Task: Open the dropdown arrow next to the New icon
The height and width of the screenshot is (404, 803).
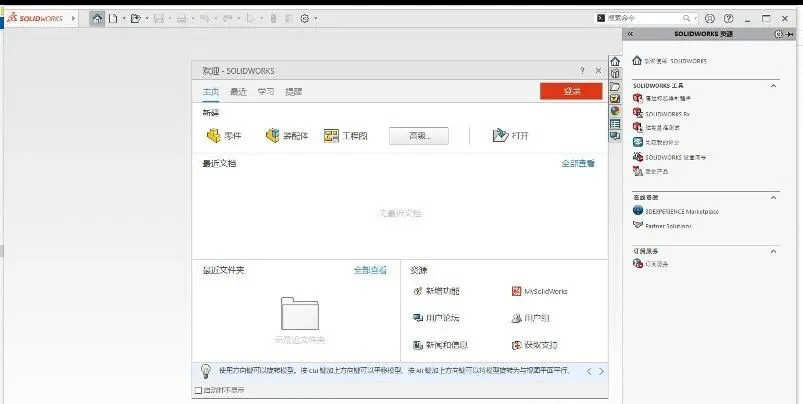Action: 124,19
